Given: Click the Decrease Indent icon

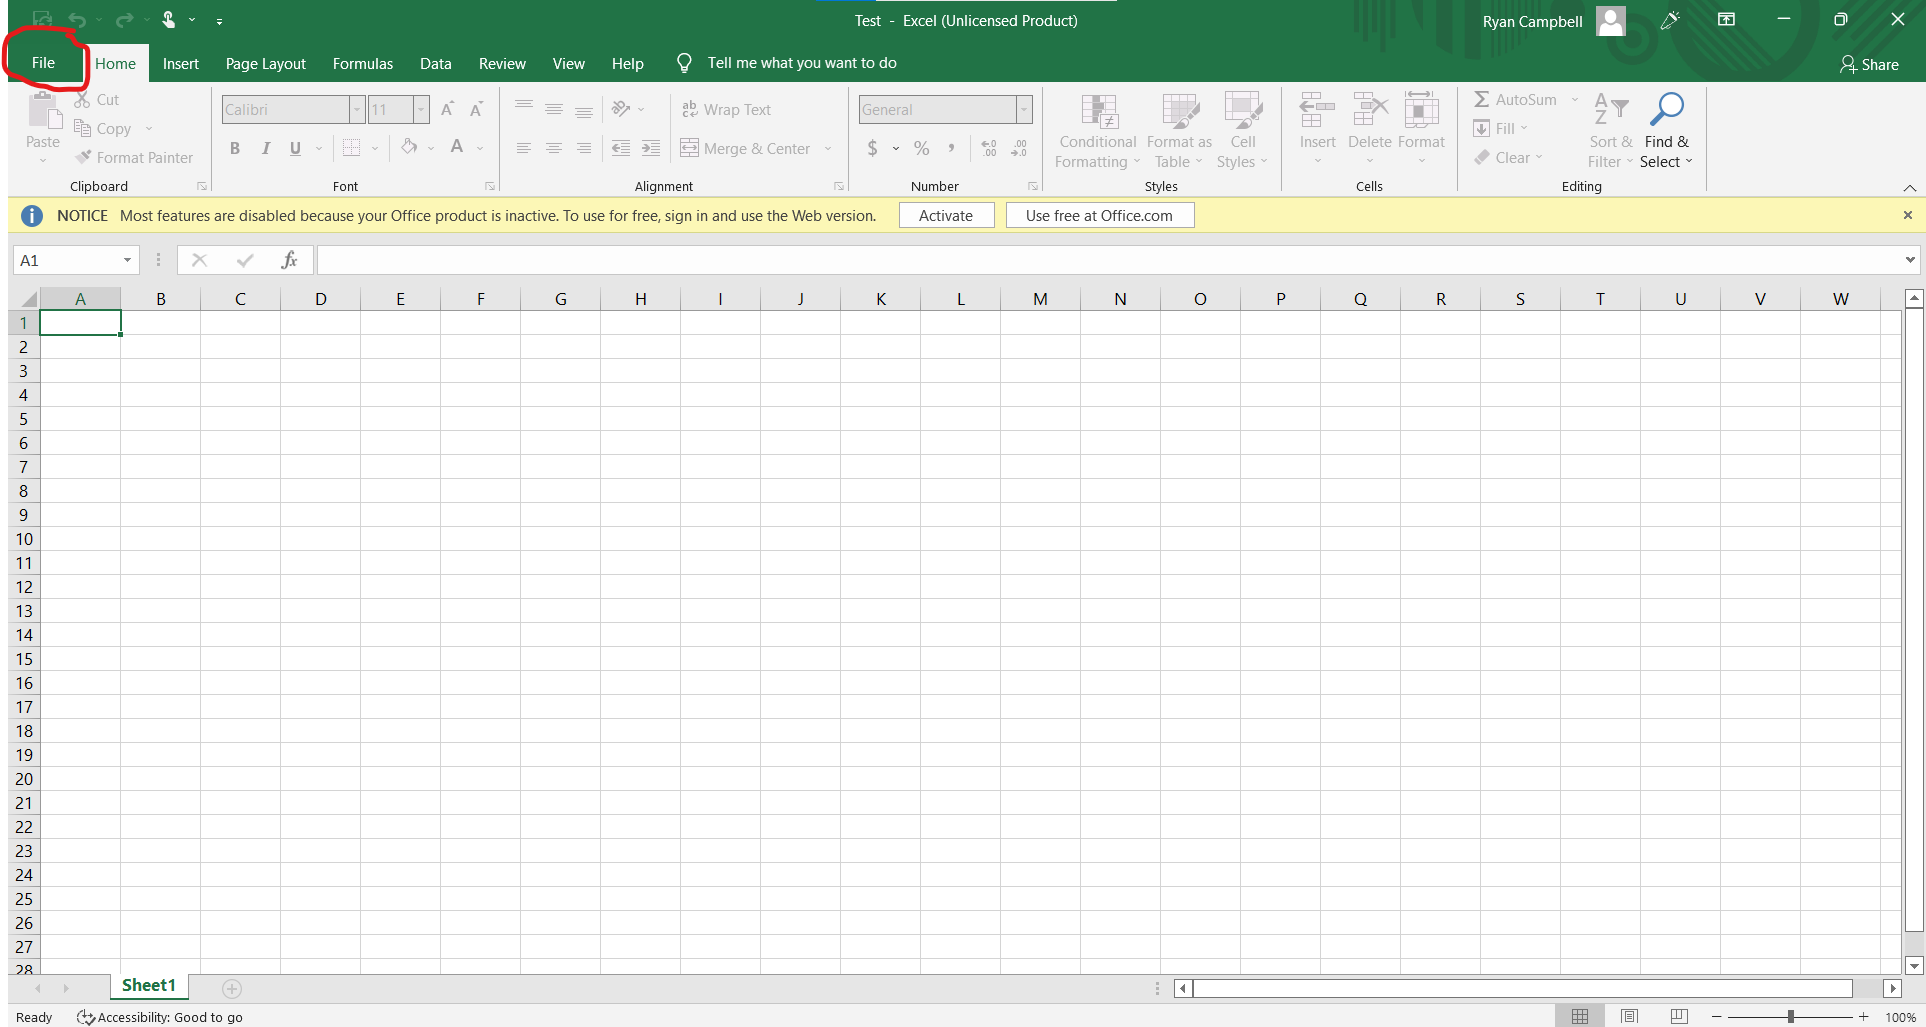Looking at the screenshot, I should (x=621, y=148).
